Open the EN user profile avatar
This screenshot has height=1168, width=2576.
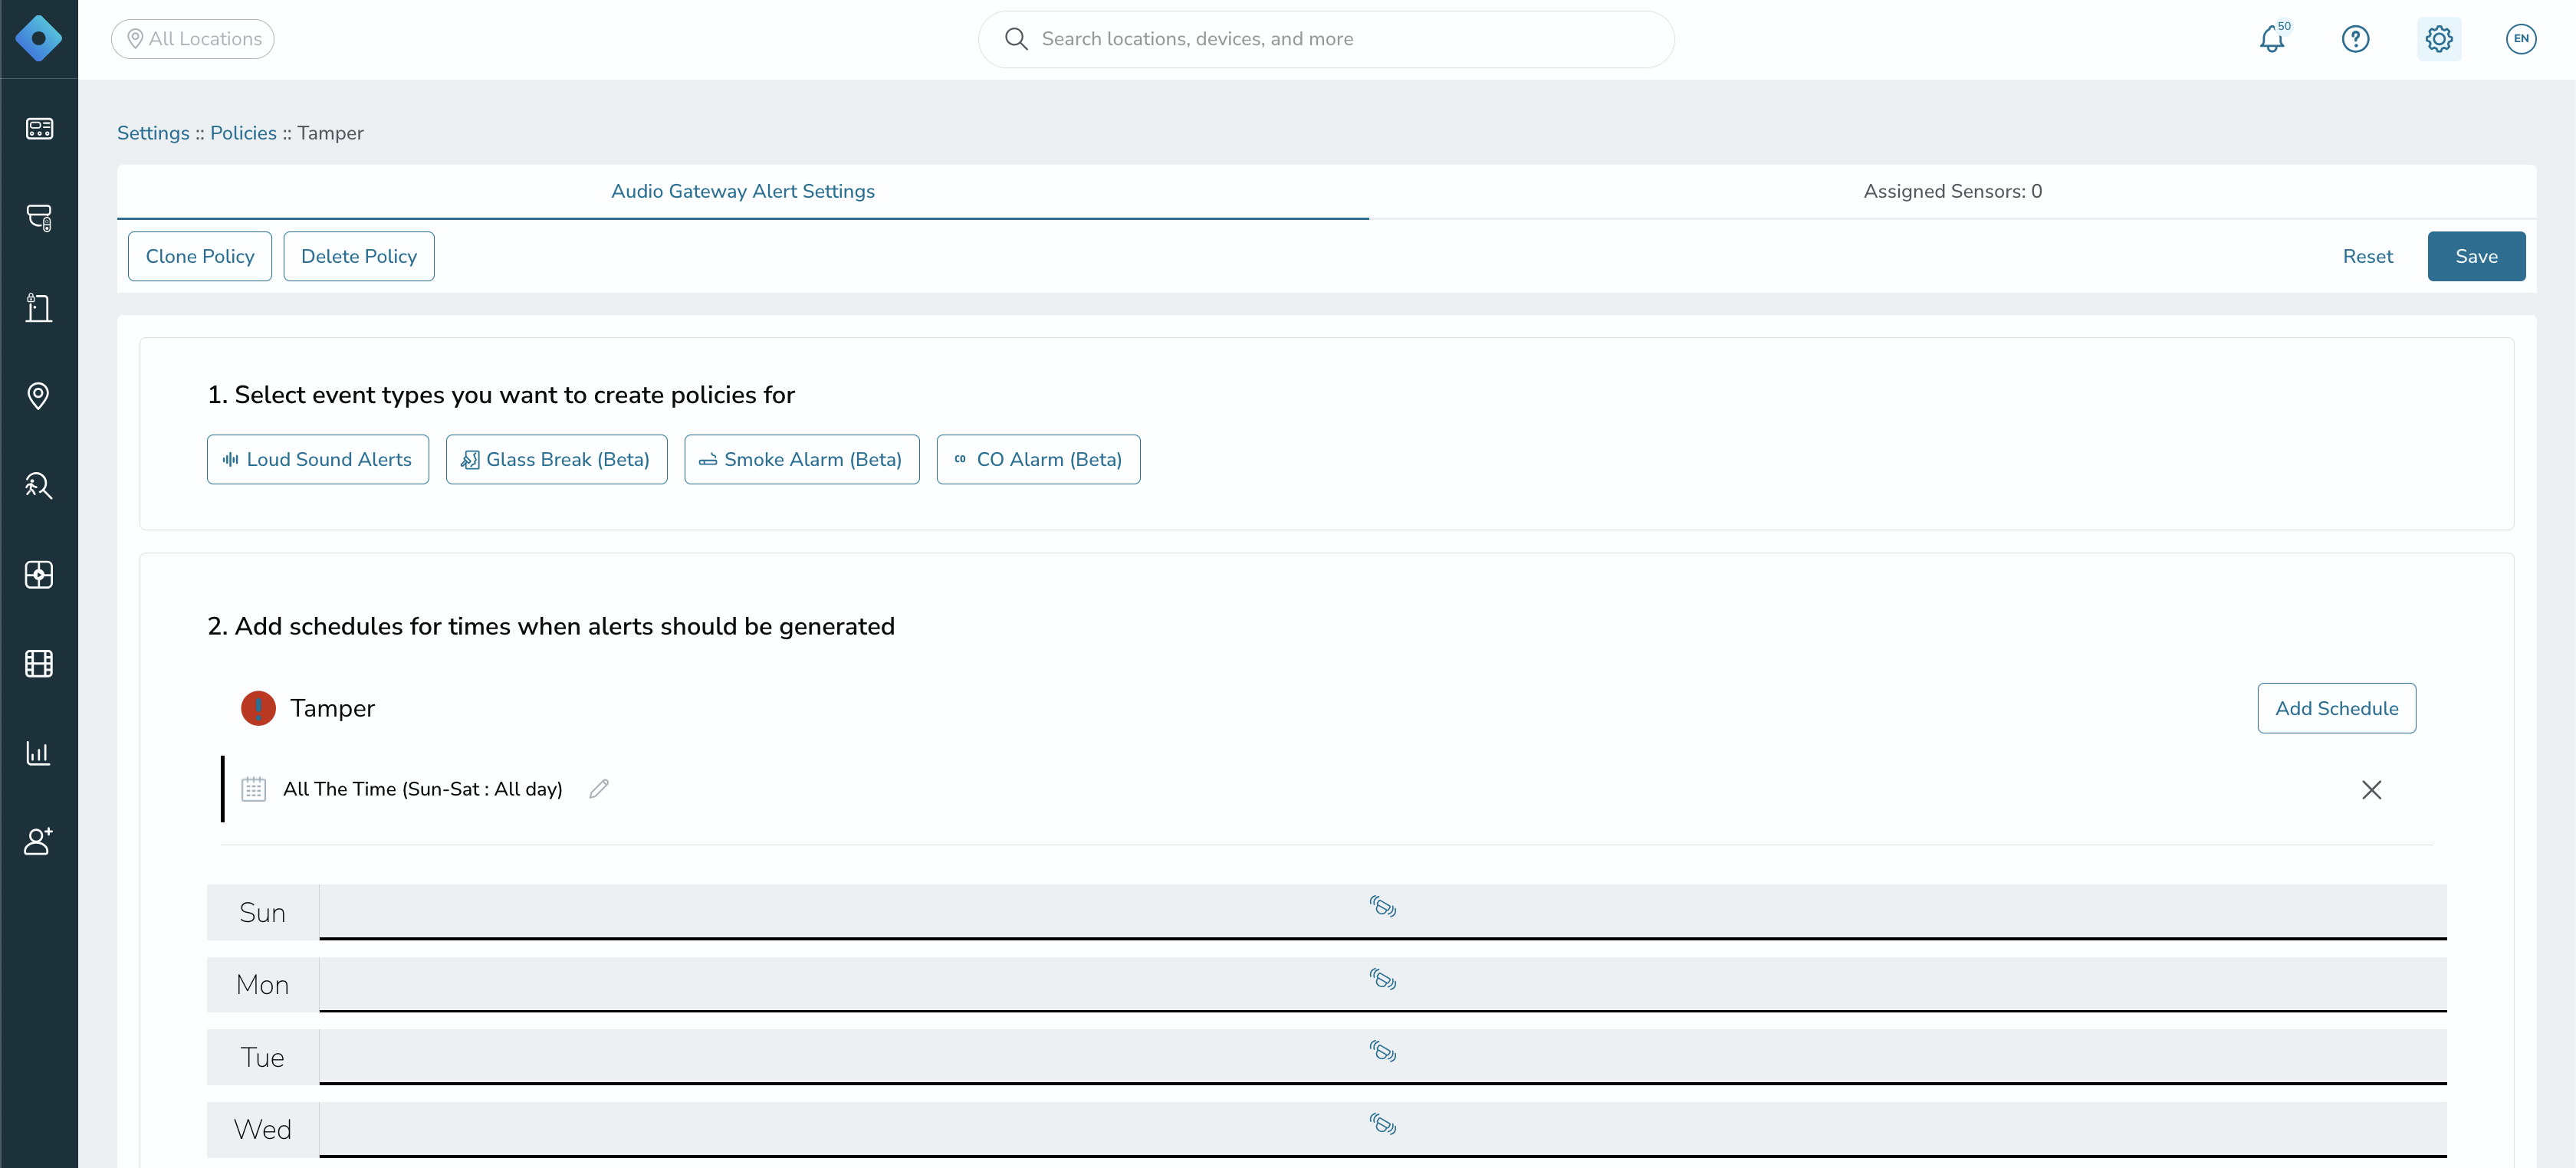[x=2521, y=39]
